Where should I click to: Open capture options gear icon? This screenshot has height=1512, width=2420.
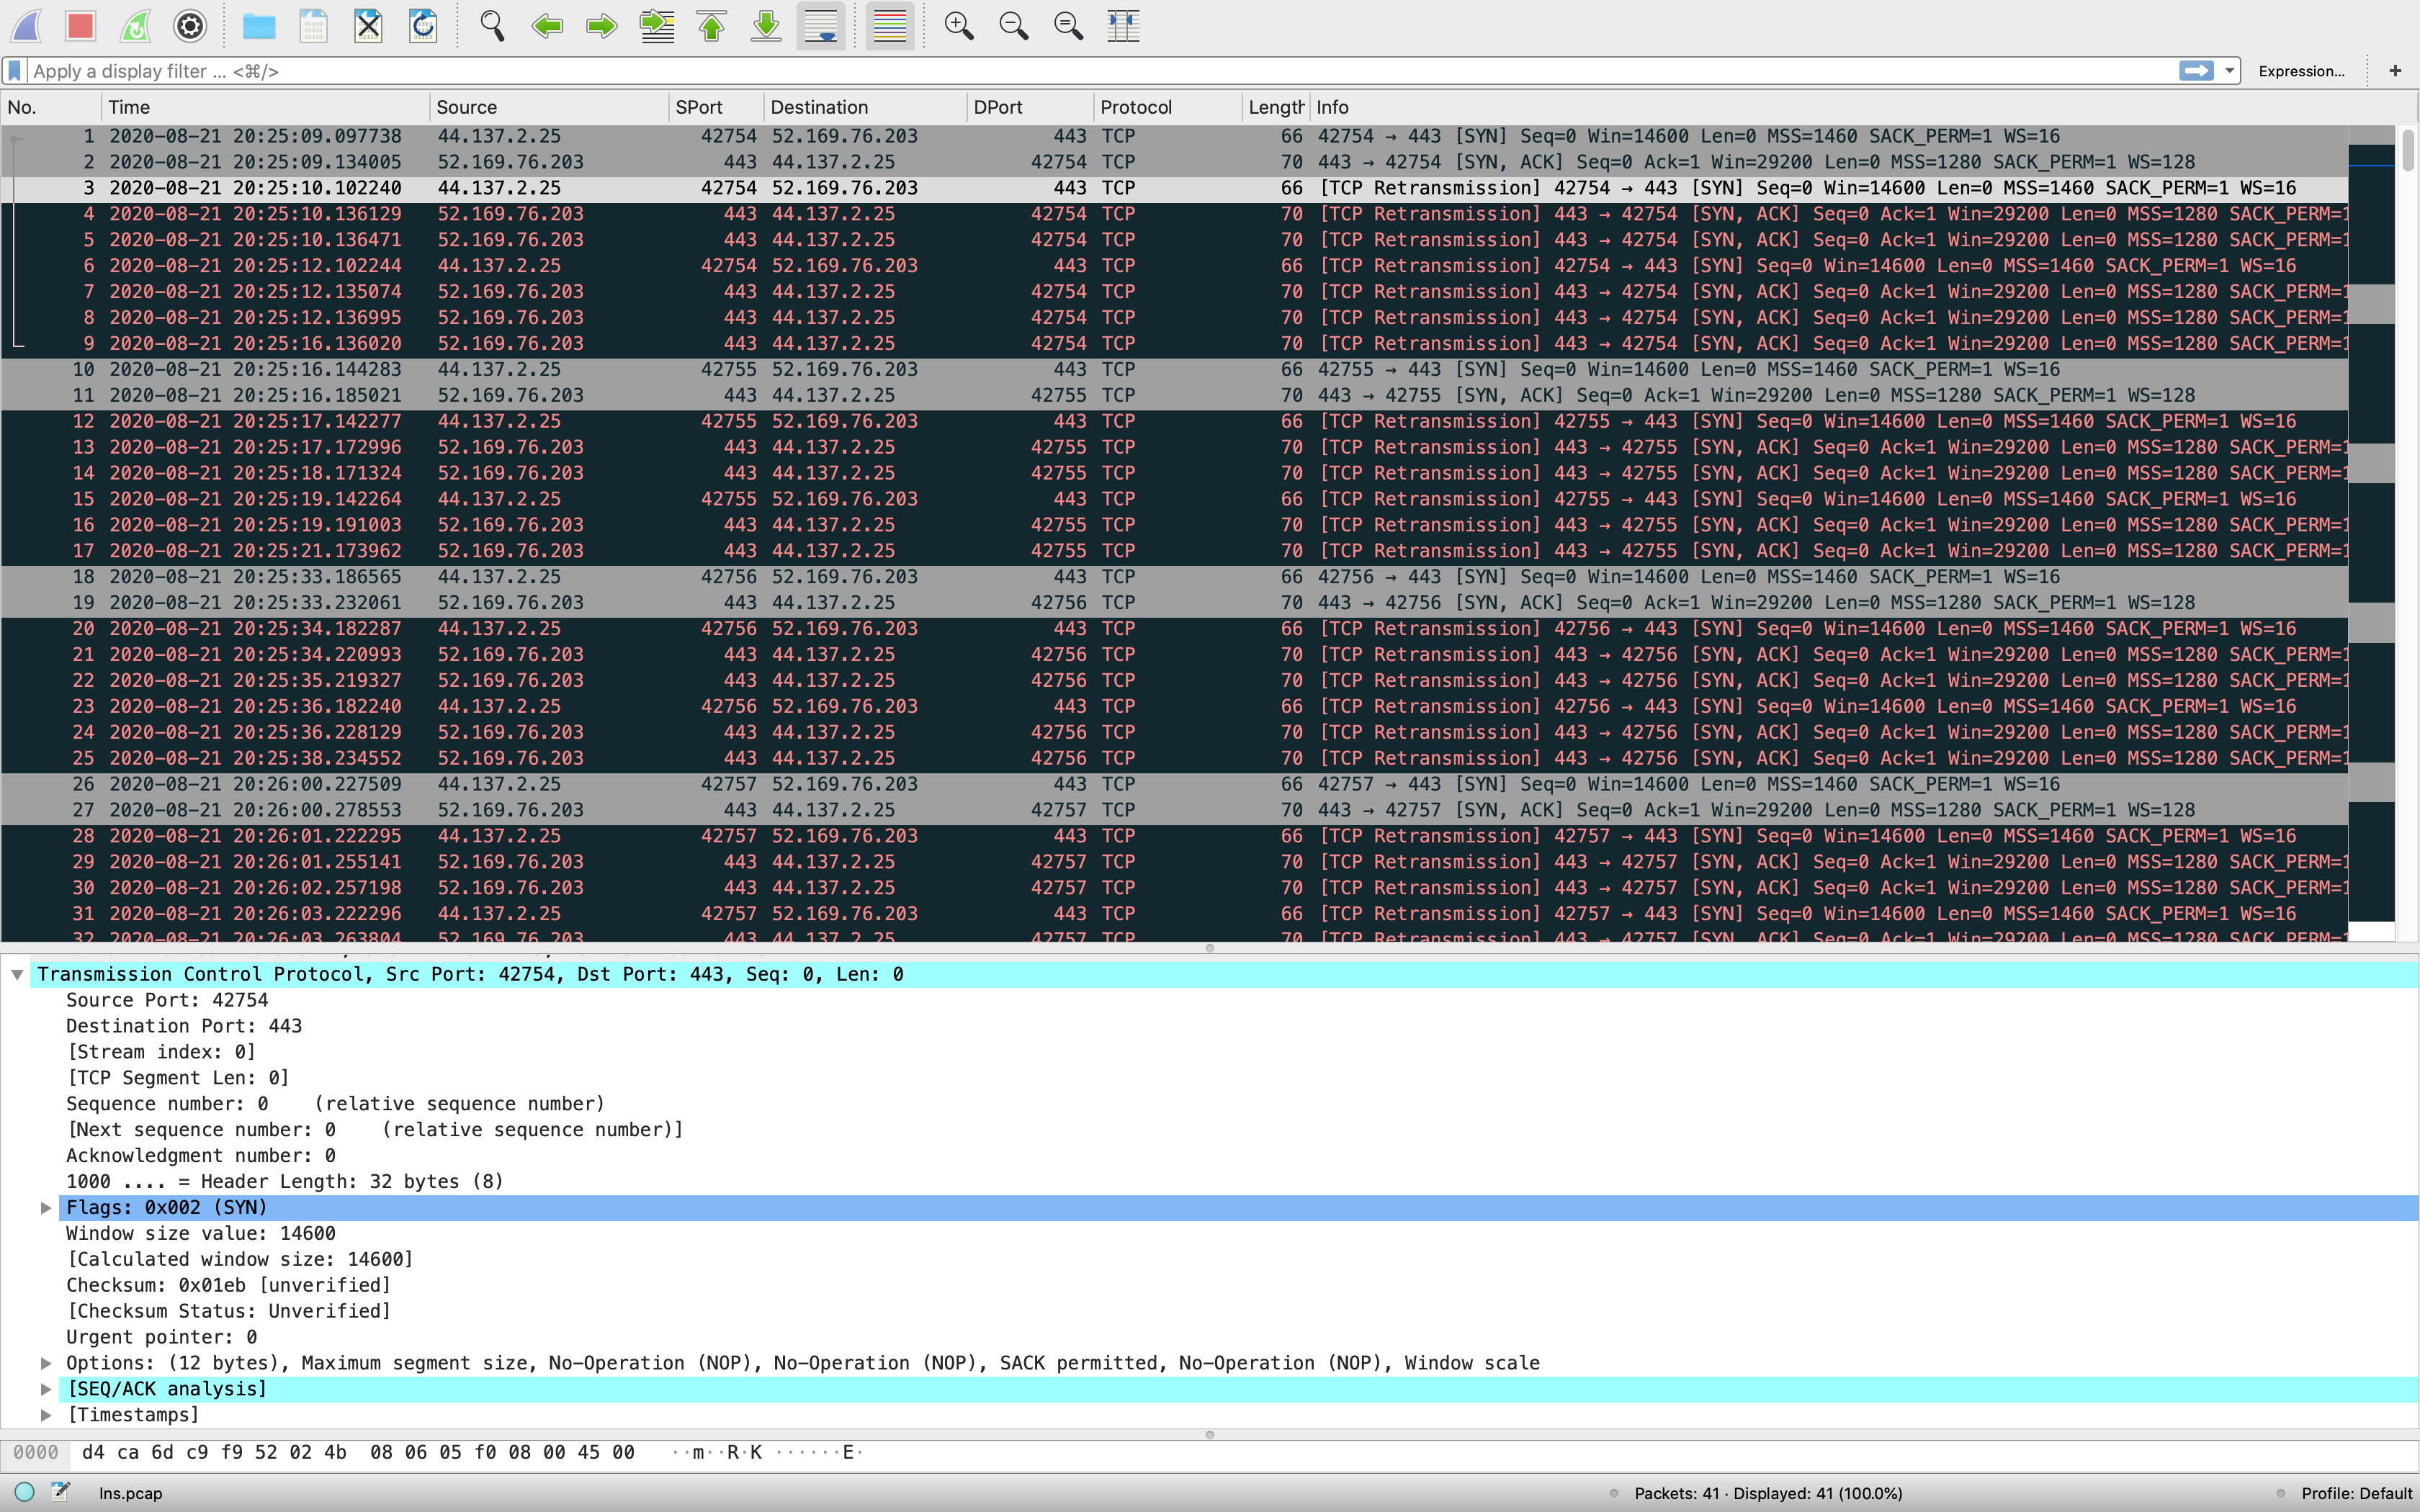pyautogui.click(x=190, y=26)
